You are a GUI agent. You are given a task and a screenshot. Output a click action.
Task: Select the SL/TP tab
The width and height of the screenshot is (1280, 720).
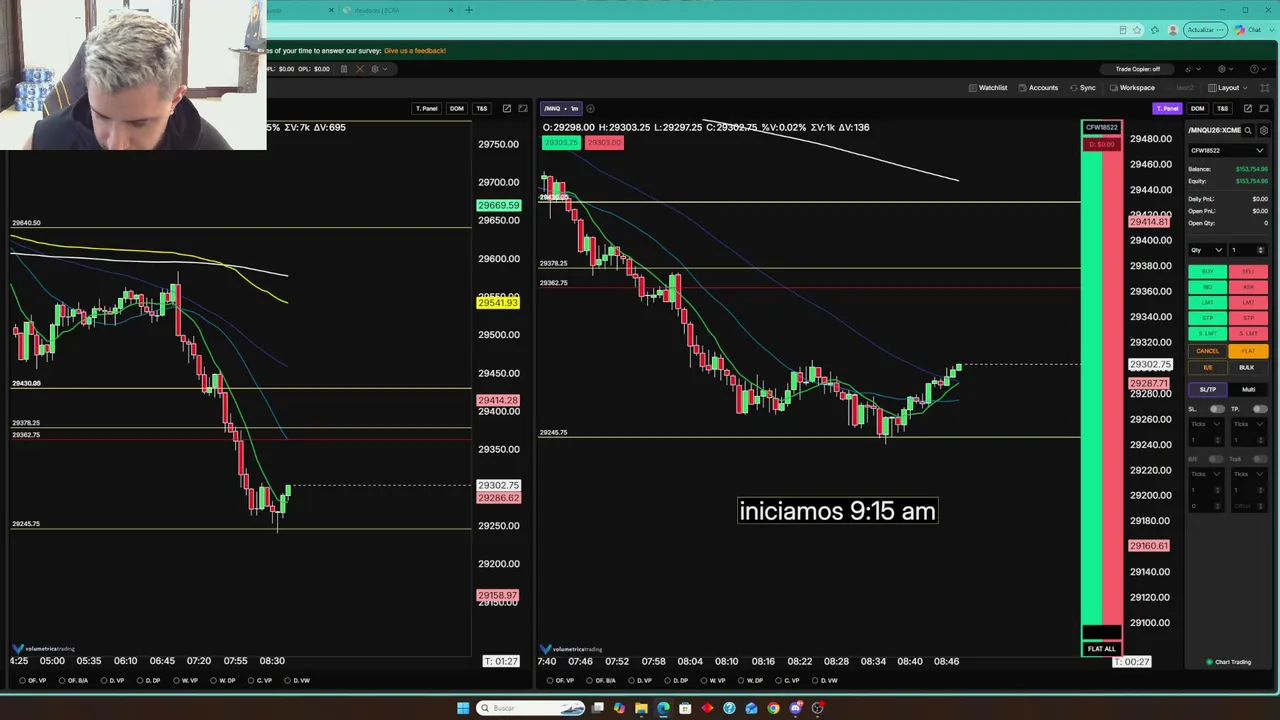pos(1208,389)
